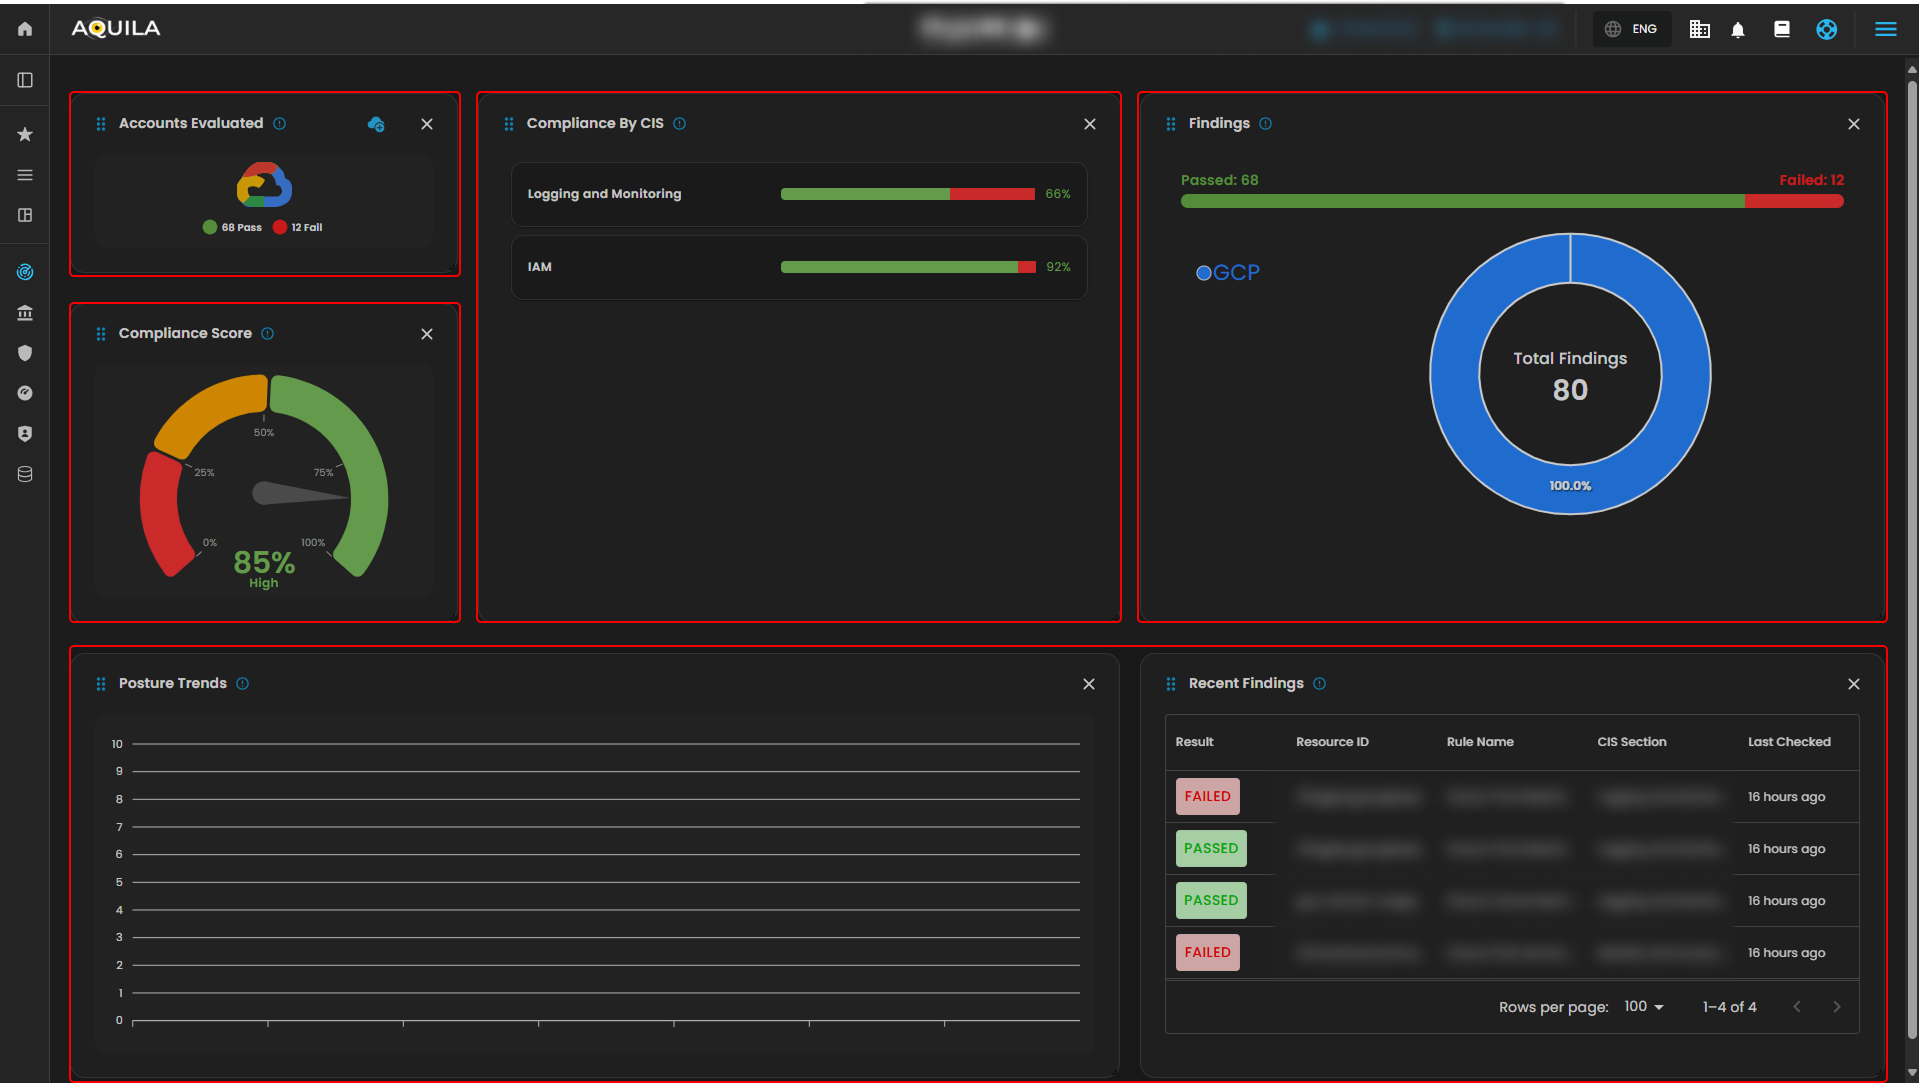The height and width of the screenshot is (1083, 1919).
Task: Open the favorites star icon
Action: click(x=25, y=134)
